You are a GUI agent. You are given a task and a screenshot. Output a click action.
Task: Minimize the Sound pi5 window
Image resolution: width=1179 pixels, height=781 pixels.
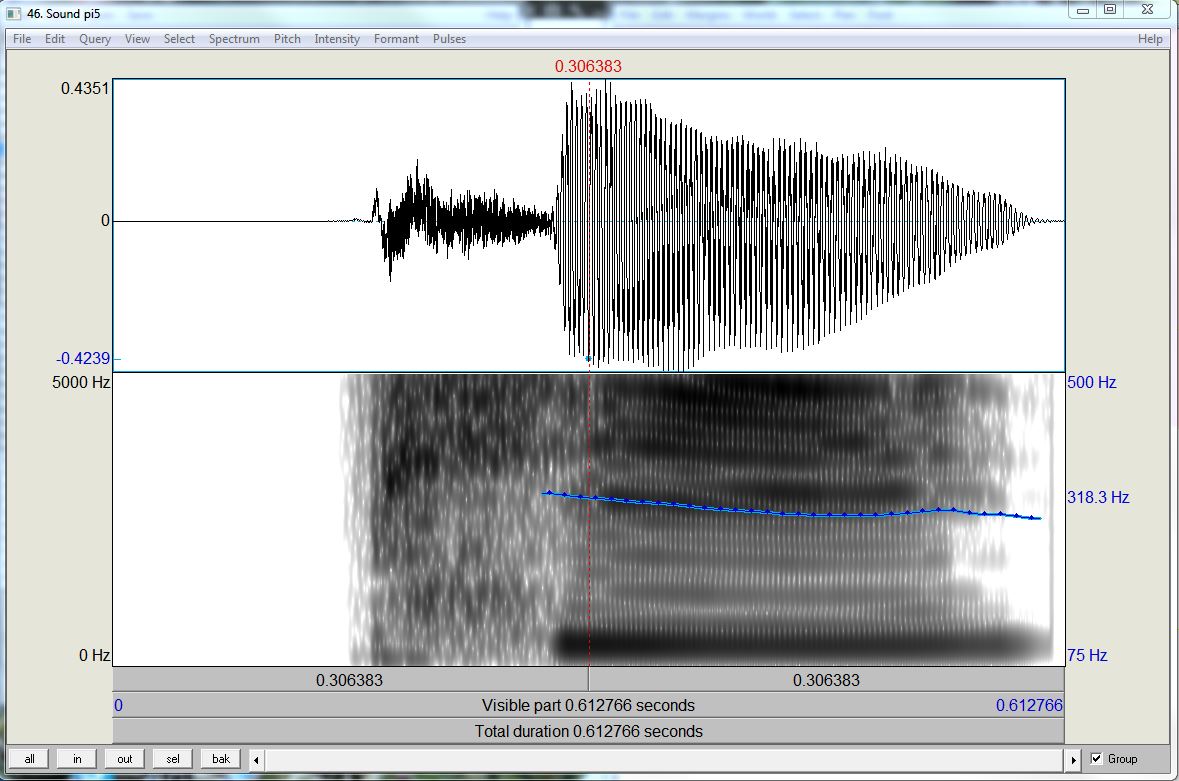pos(1083,10)
